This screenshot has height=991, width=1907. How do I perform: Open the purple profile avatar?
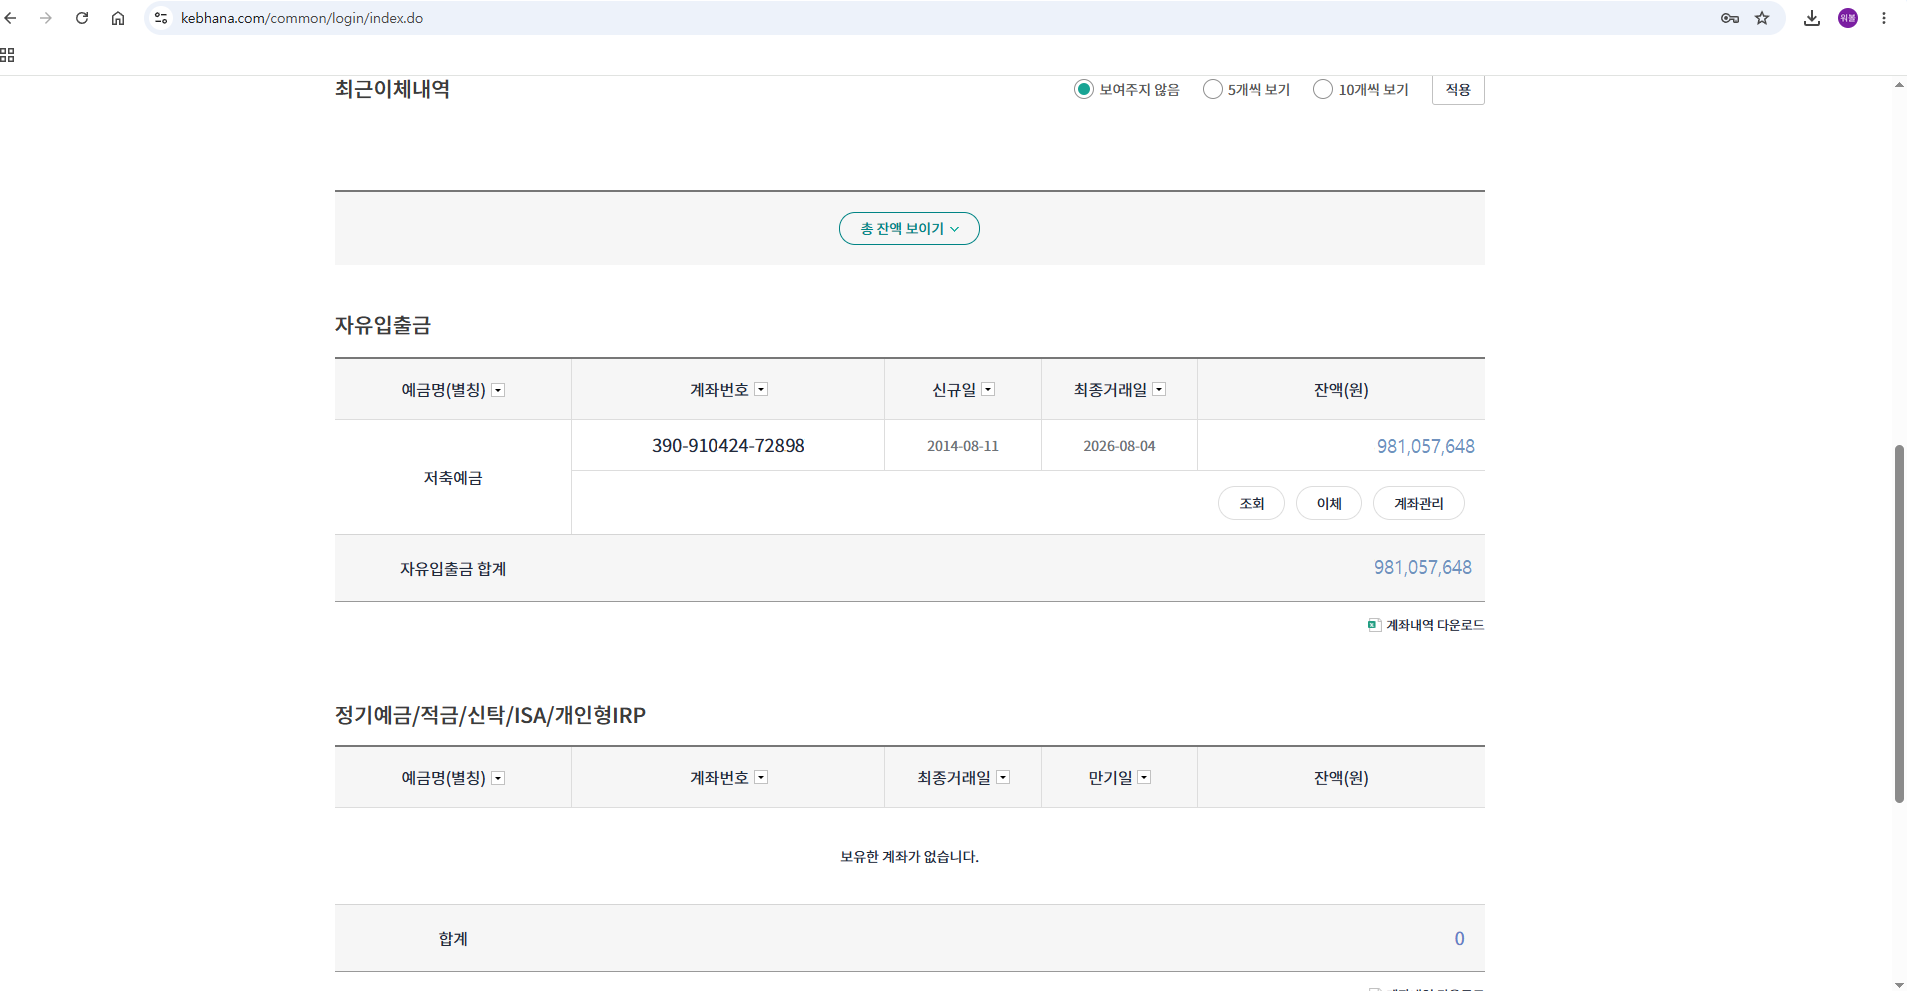point(1848,18)
